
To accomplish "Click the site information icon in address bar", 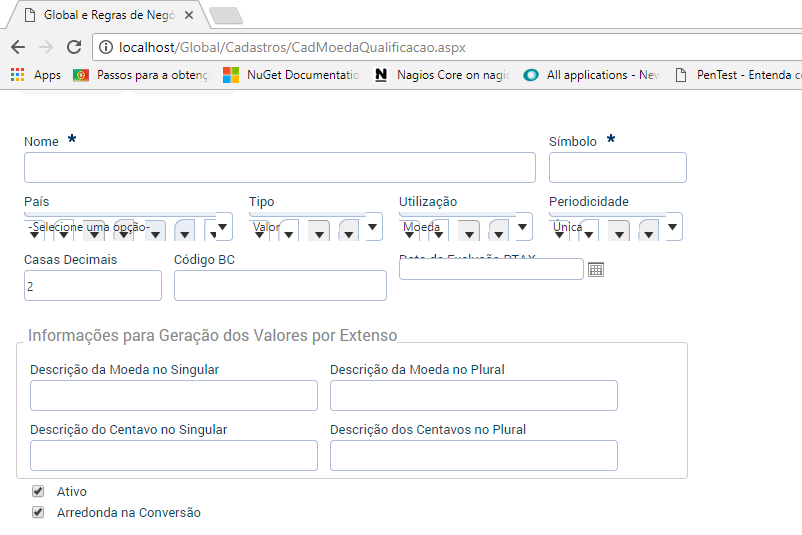I will 106,47.
